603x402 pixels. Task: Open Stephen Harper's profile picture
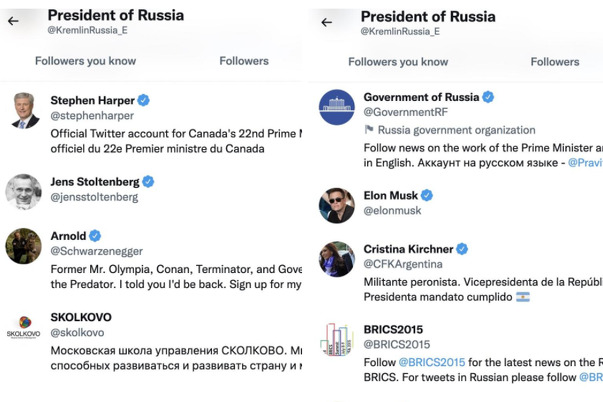pos(23,110)
